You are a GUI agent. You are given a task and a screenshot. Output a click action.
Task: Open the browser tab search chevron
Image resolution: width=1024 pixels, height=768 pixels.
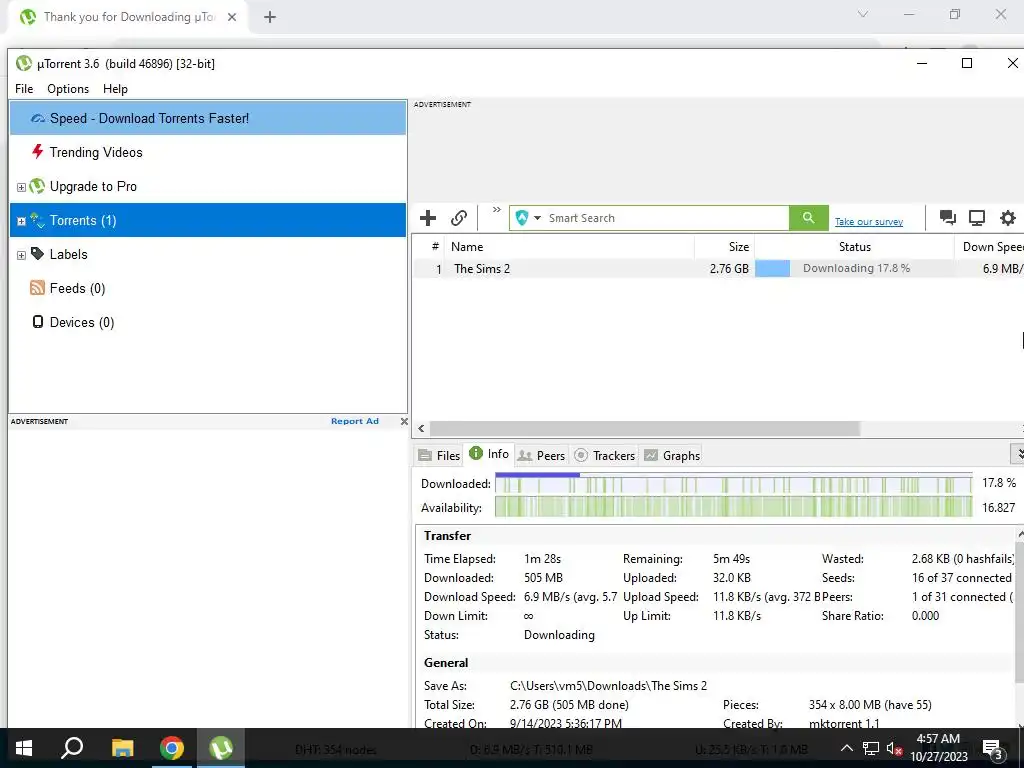pyautogui.click(x=863, y=14)
